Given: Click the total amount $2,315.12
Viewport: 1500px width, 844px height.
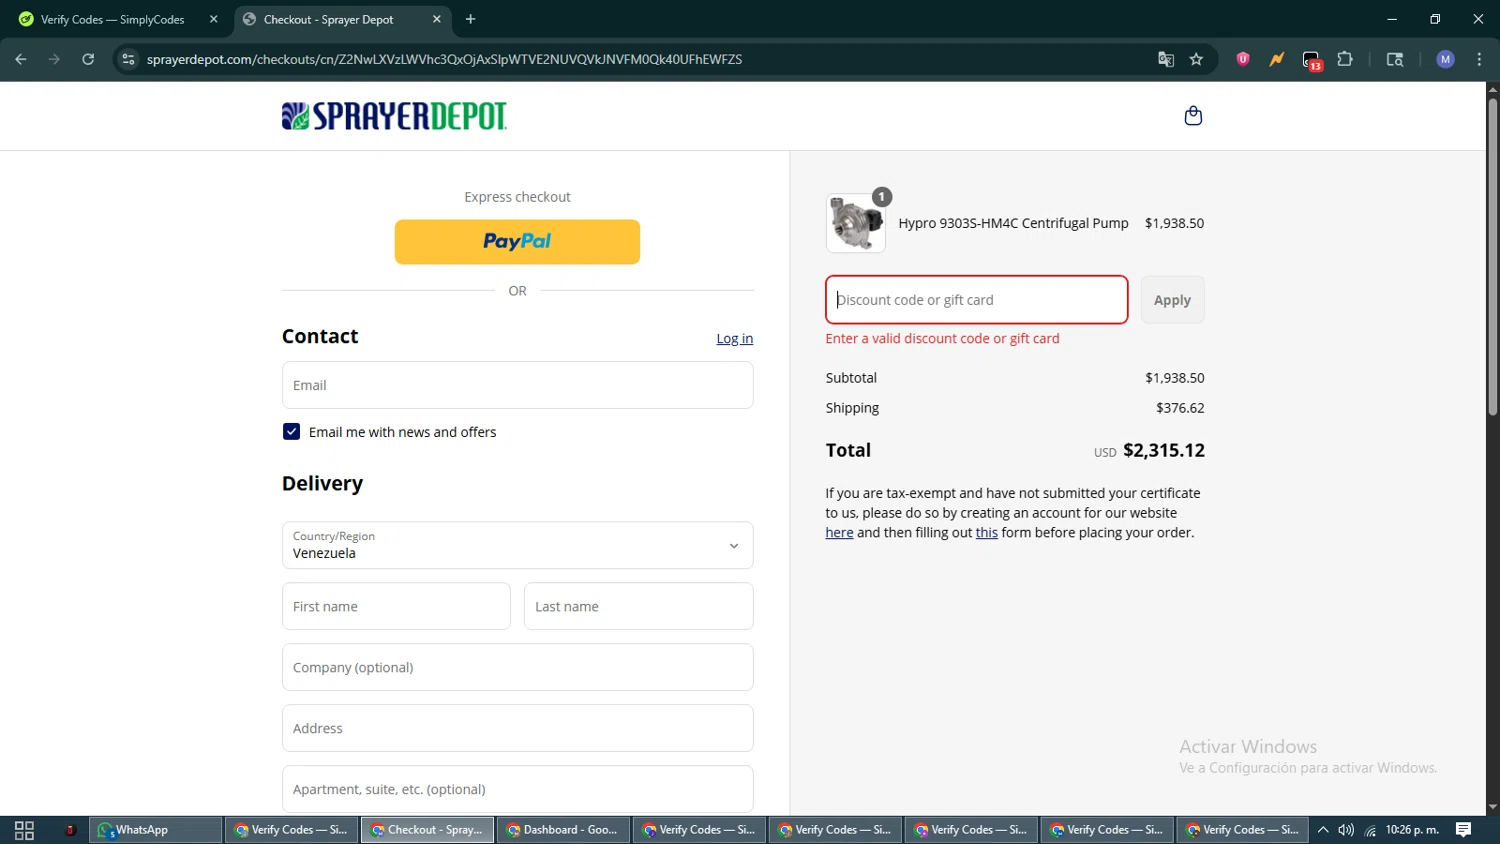Looking at the screenshot, I should tap(1164, 450).
